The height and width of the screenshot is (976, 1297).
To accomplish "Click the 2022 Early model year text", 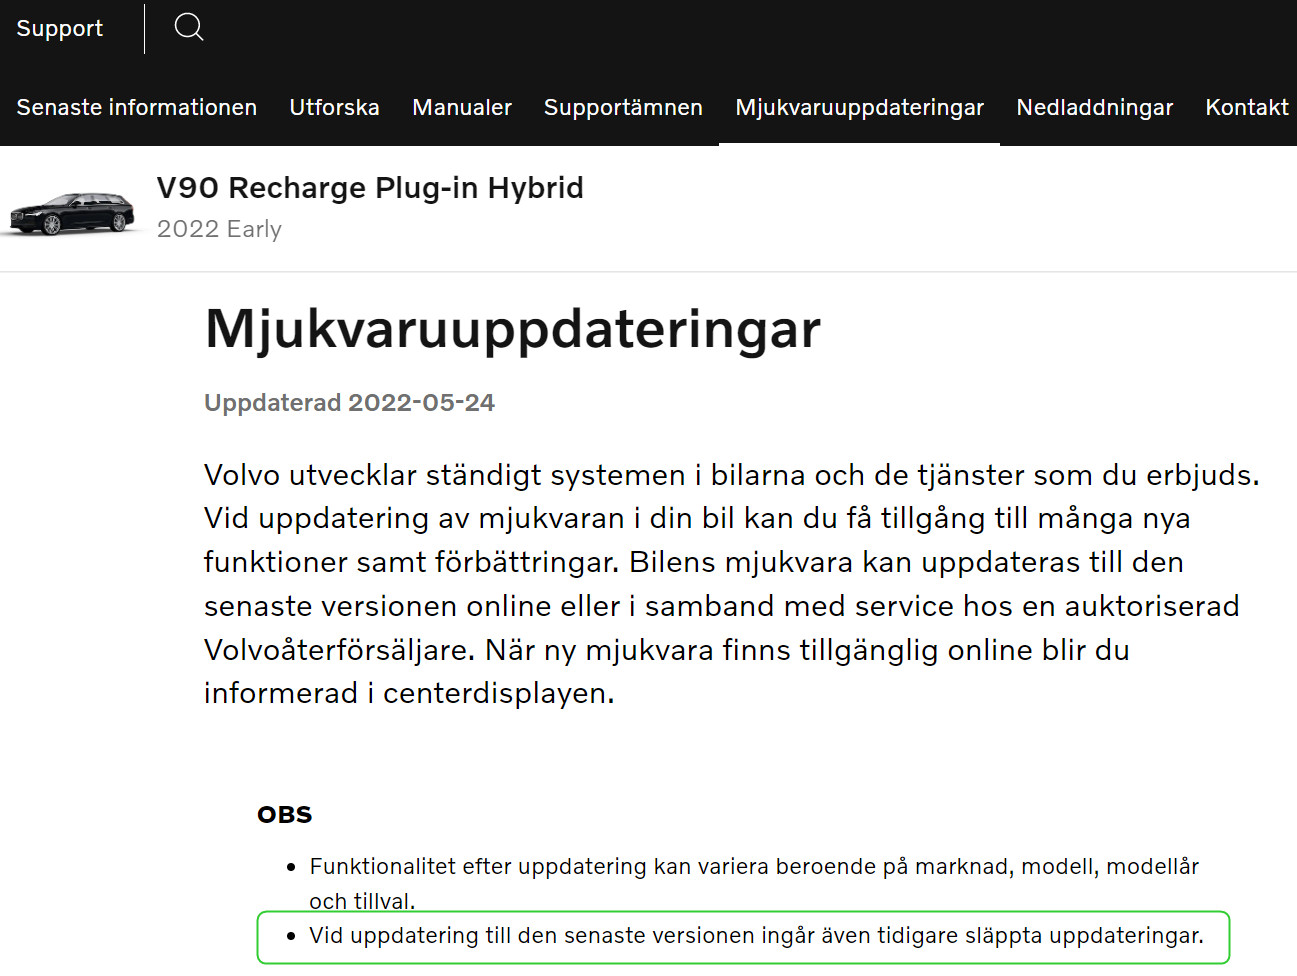I will [219, 229].
